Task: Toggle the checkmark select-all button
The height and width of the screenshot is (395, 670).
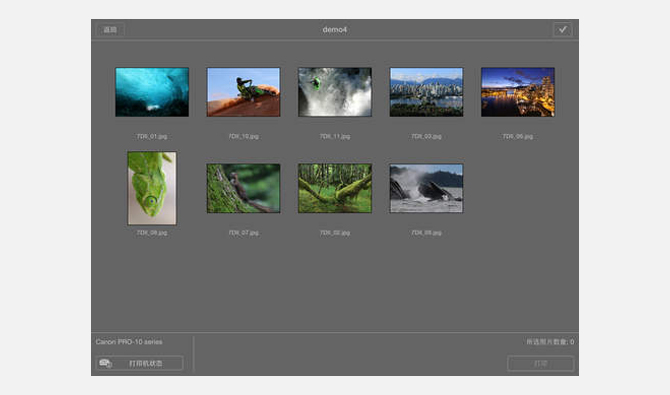Action: coord(562,29)
